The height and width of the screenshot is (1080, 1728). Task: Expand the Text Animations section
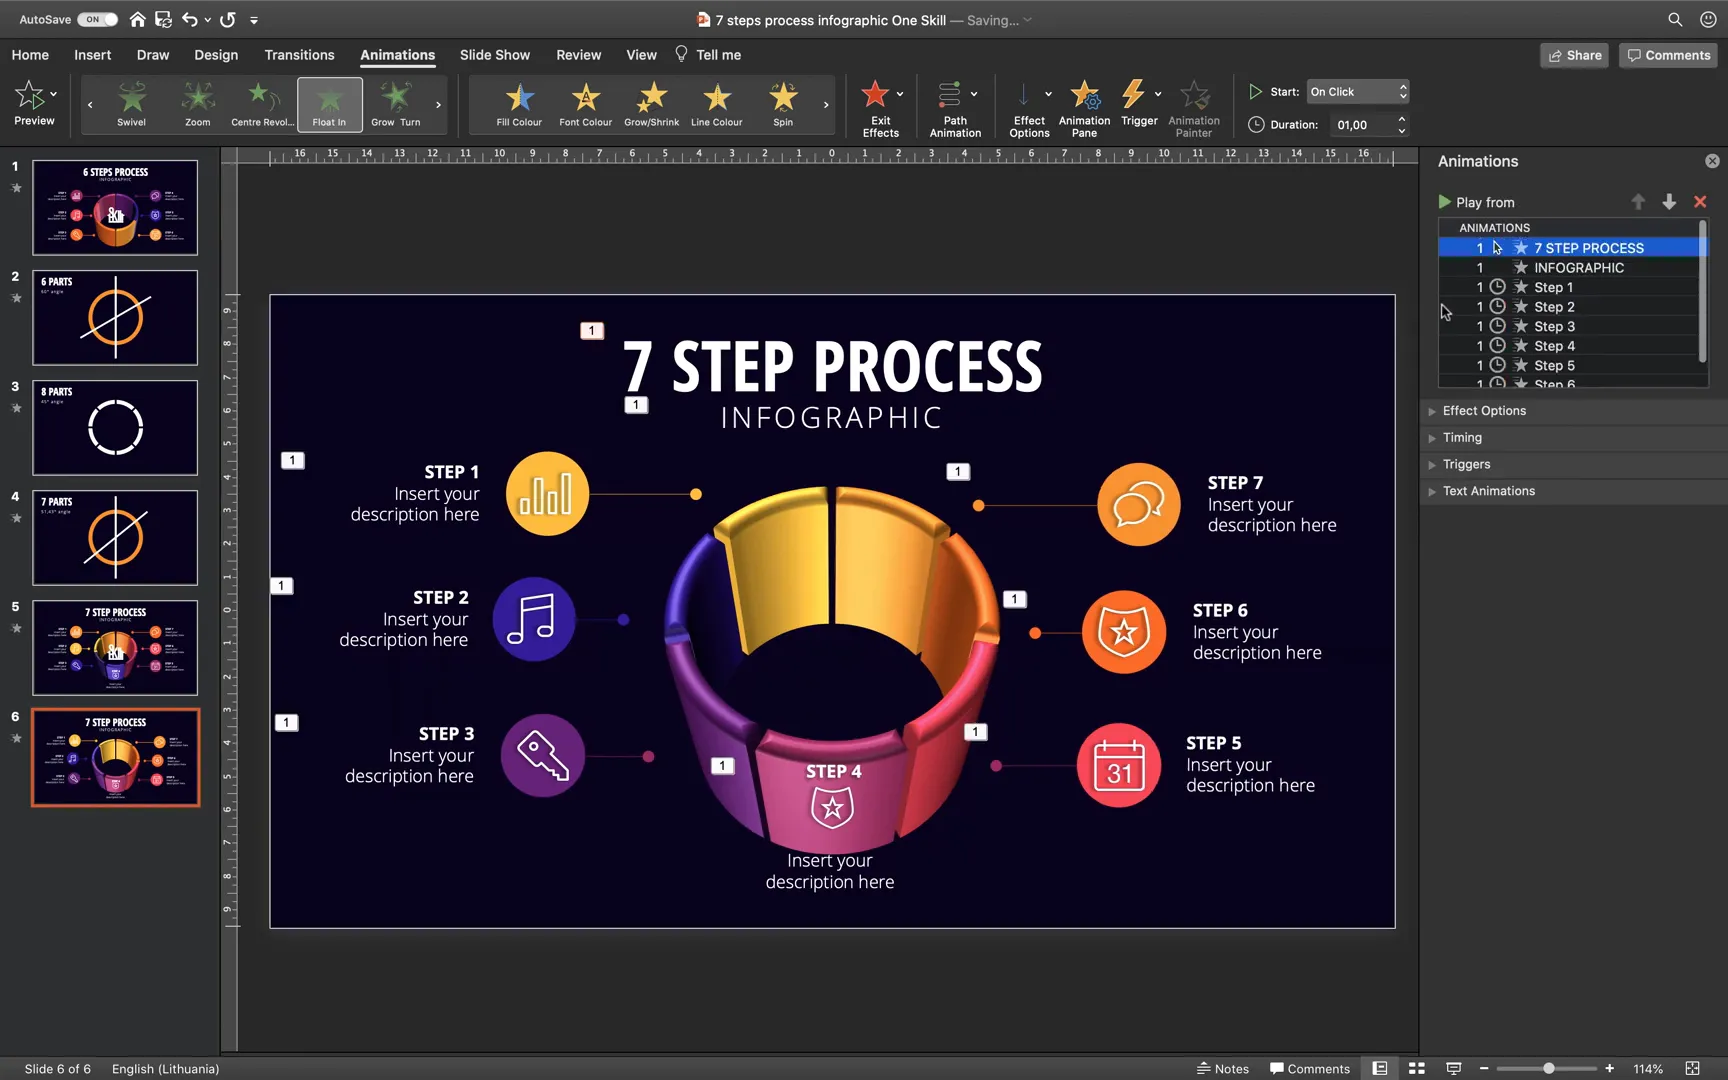click(1488, 491)
